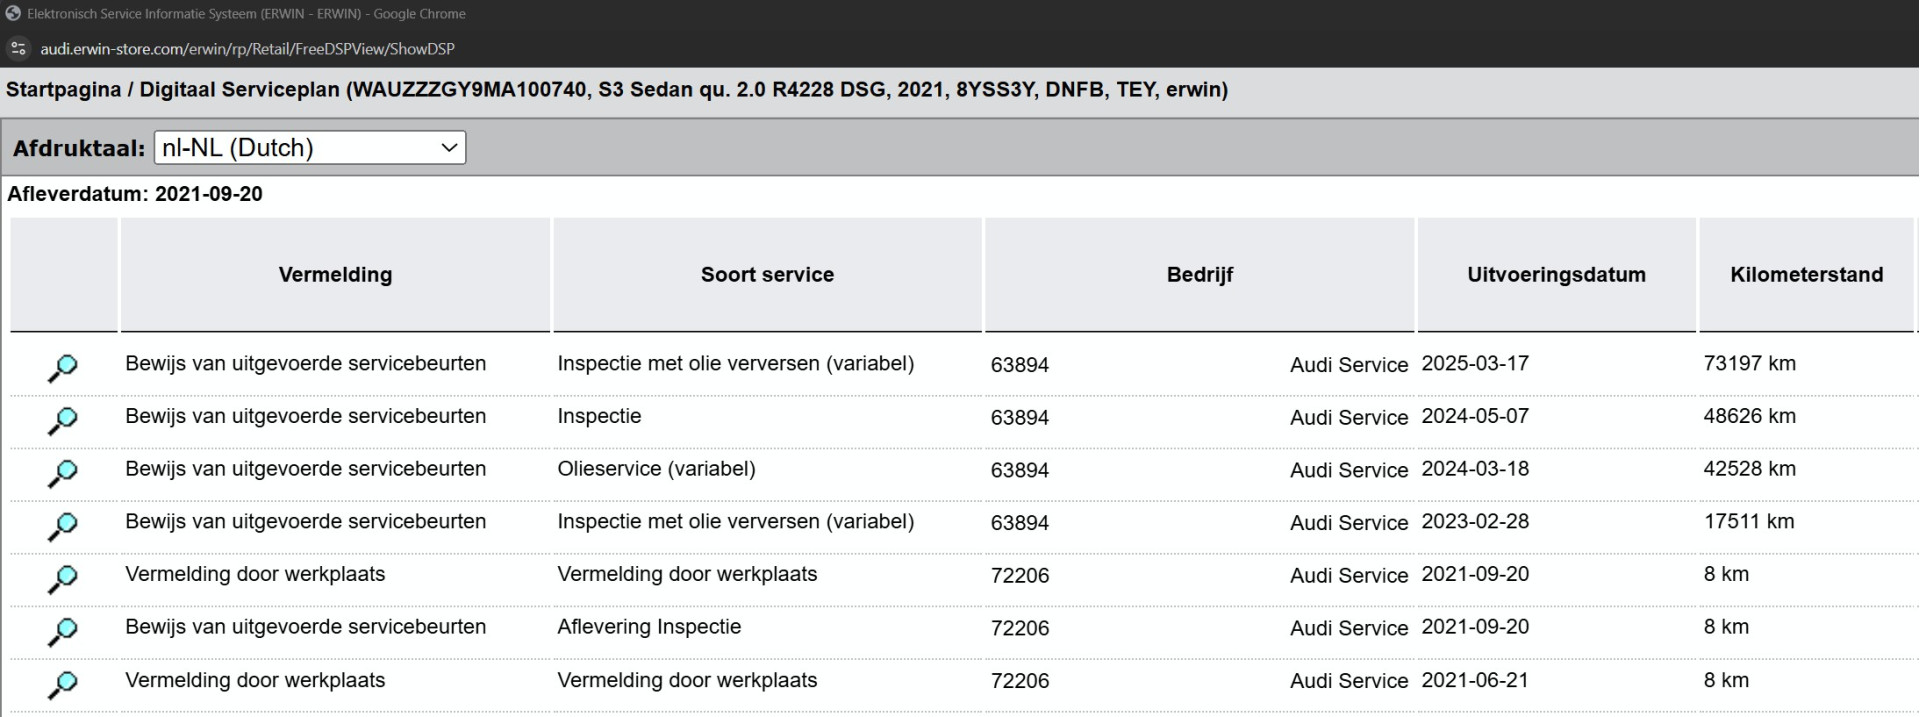Click the Olieservice (variabel) cell
The image size is (1920, 717).
coord(656,469)
